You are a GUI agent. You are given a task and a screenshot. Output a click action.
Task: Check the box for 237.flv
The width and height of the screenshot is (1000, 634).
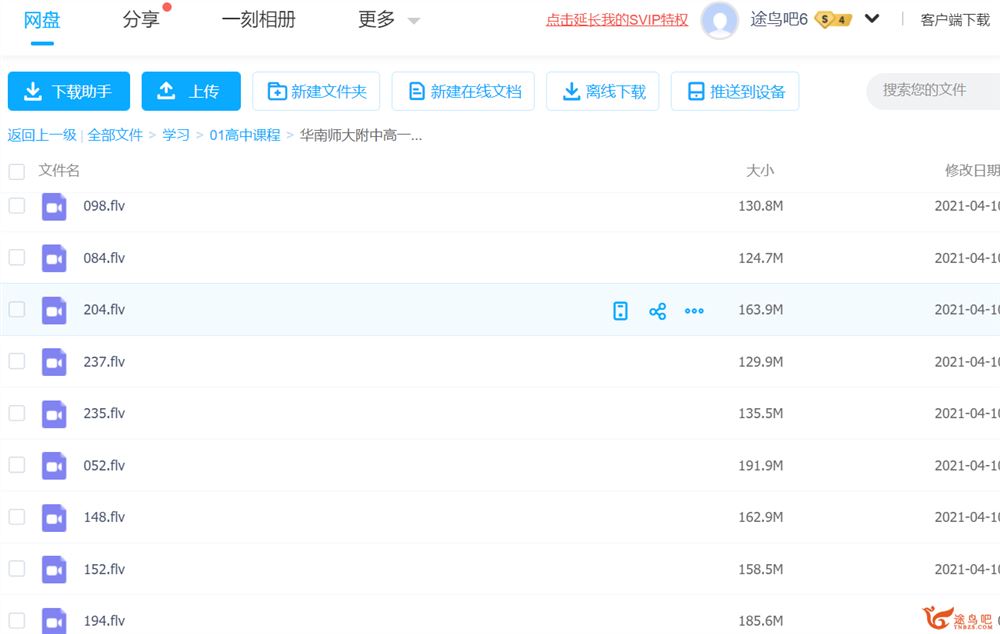point(17,361)
